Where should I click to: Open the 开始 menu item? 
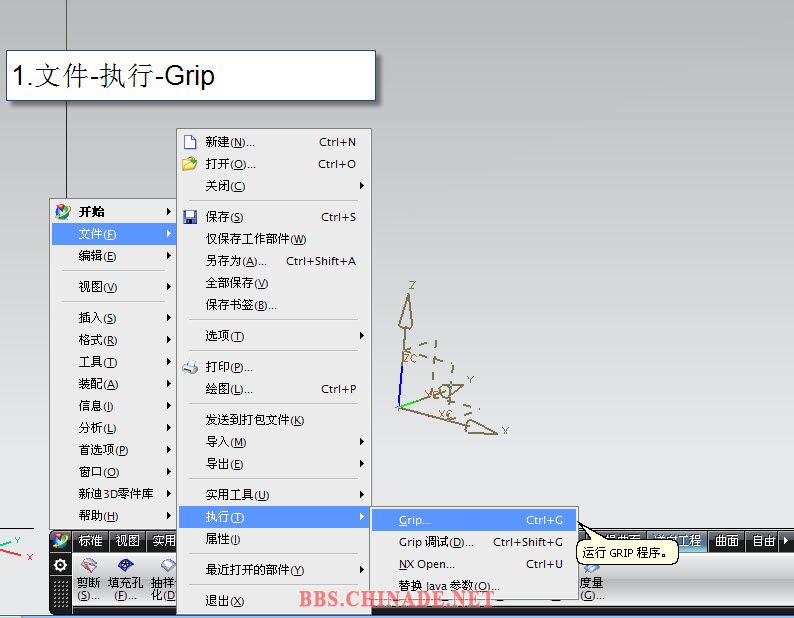[113, 212]
